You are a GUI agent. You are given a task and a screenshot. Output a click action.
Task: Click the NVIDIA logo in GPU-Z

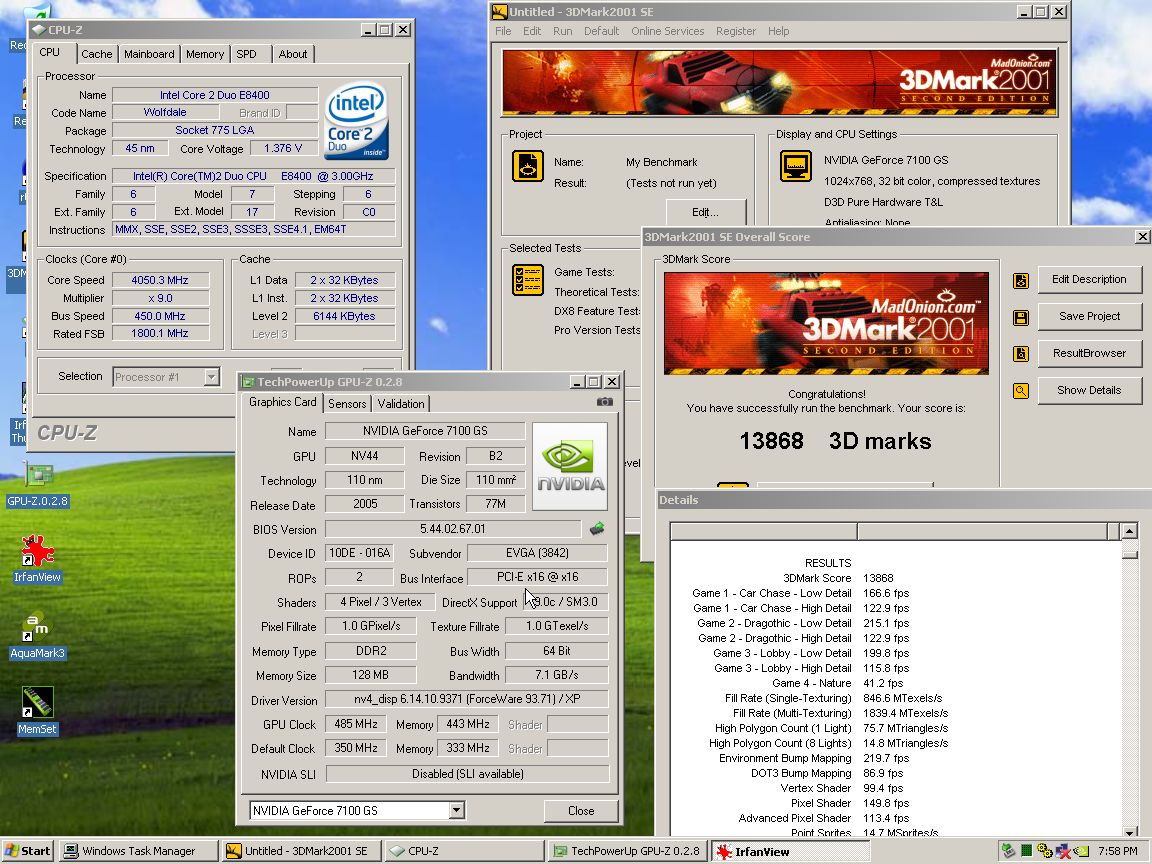pyautogui.click(x=570, y=466)
